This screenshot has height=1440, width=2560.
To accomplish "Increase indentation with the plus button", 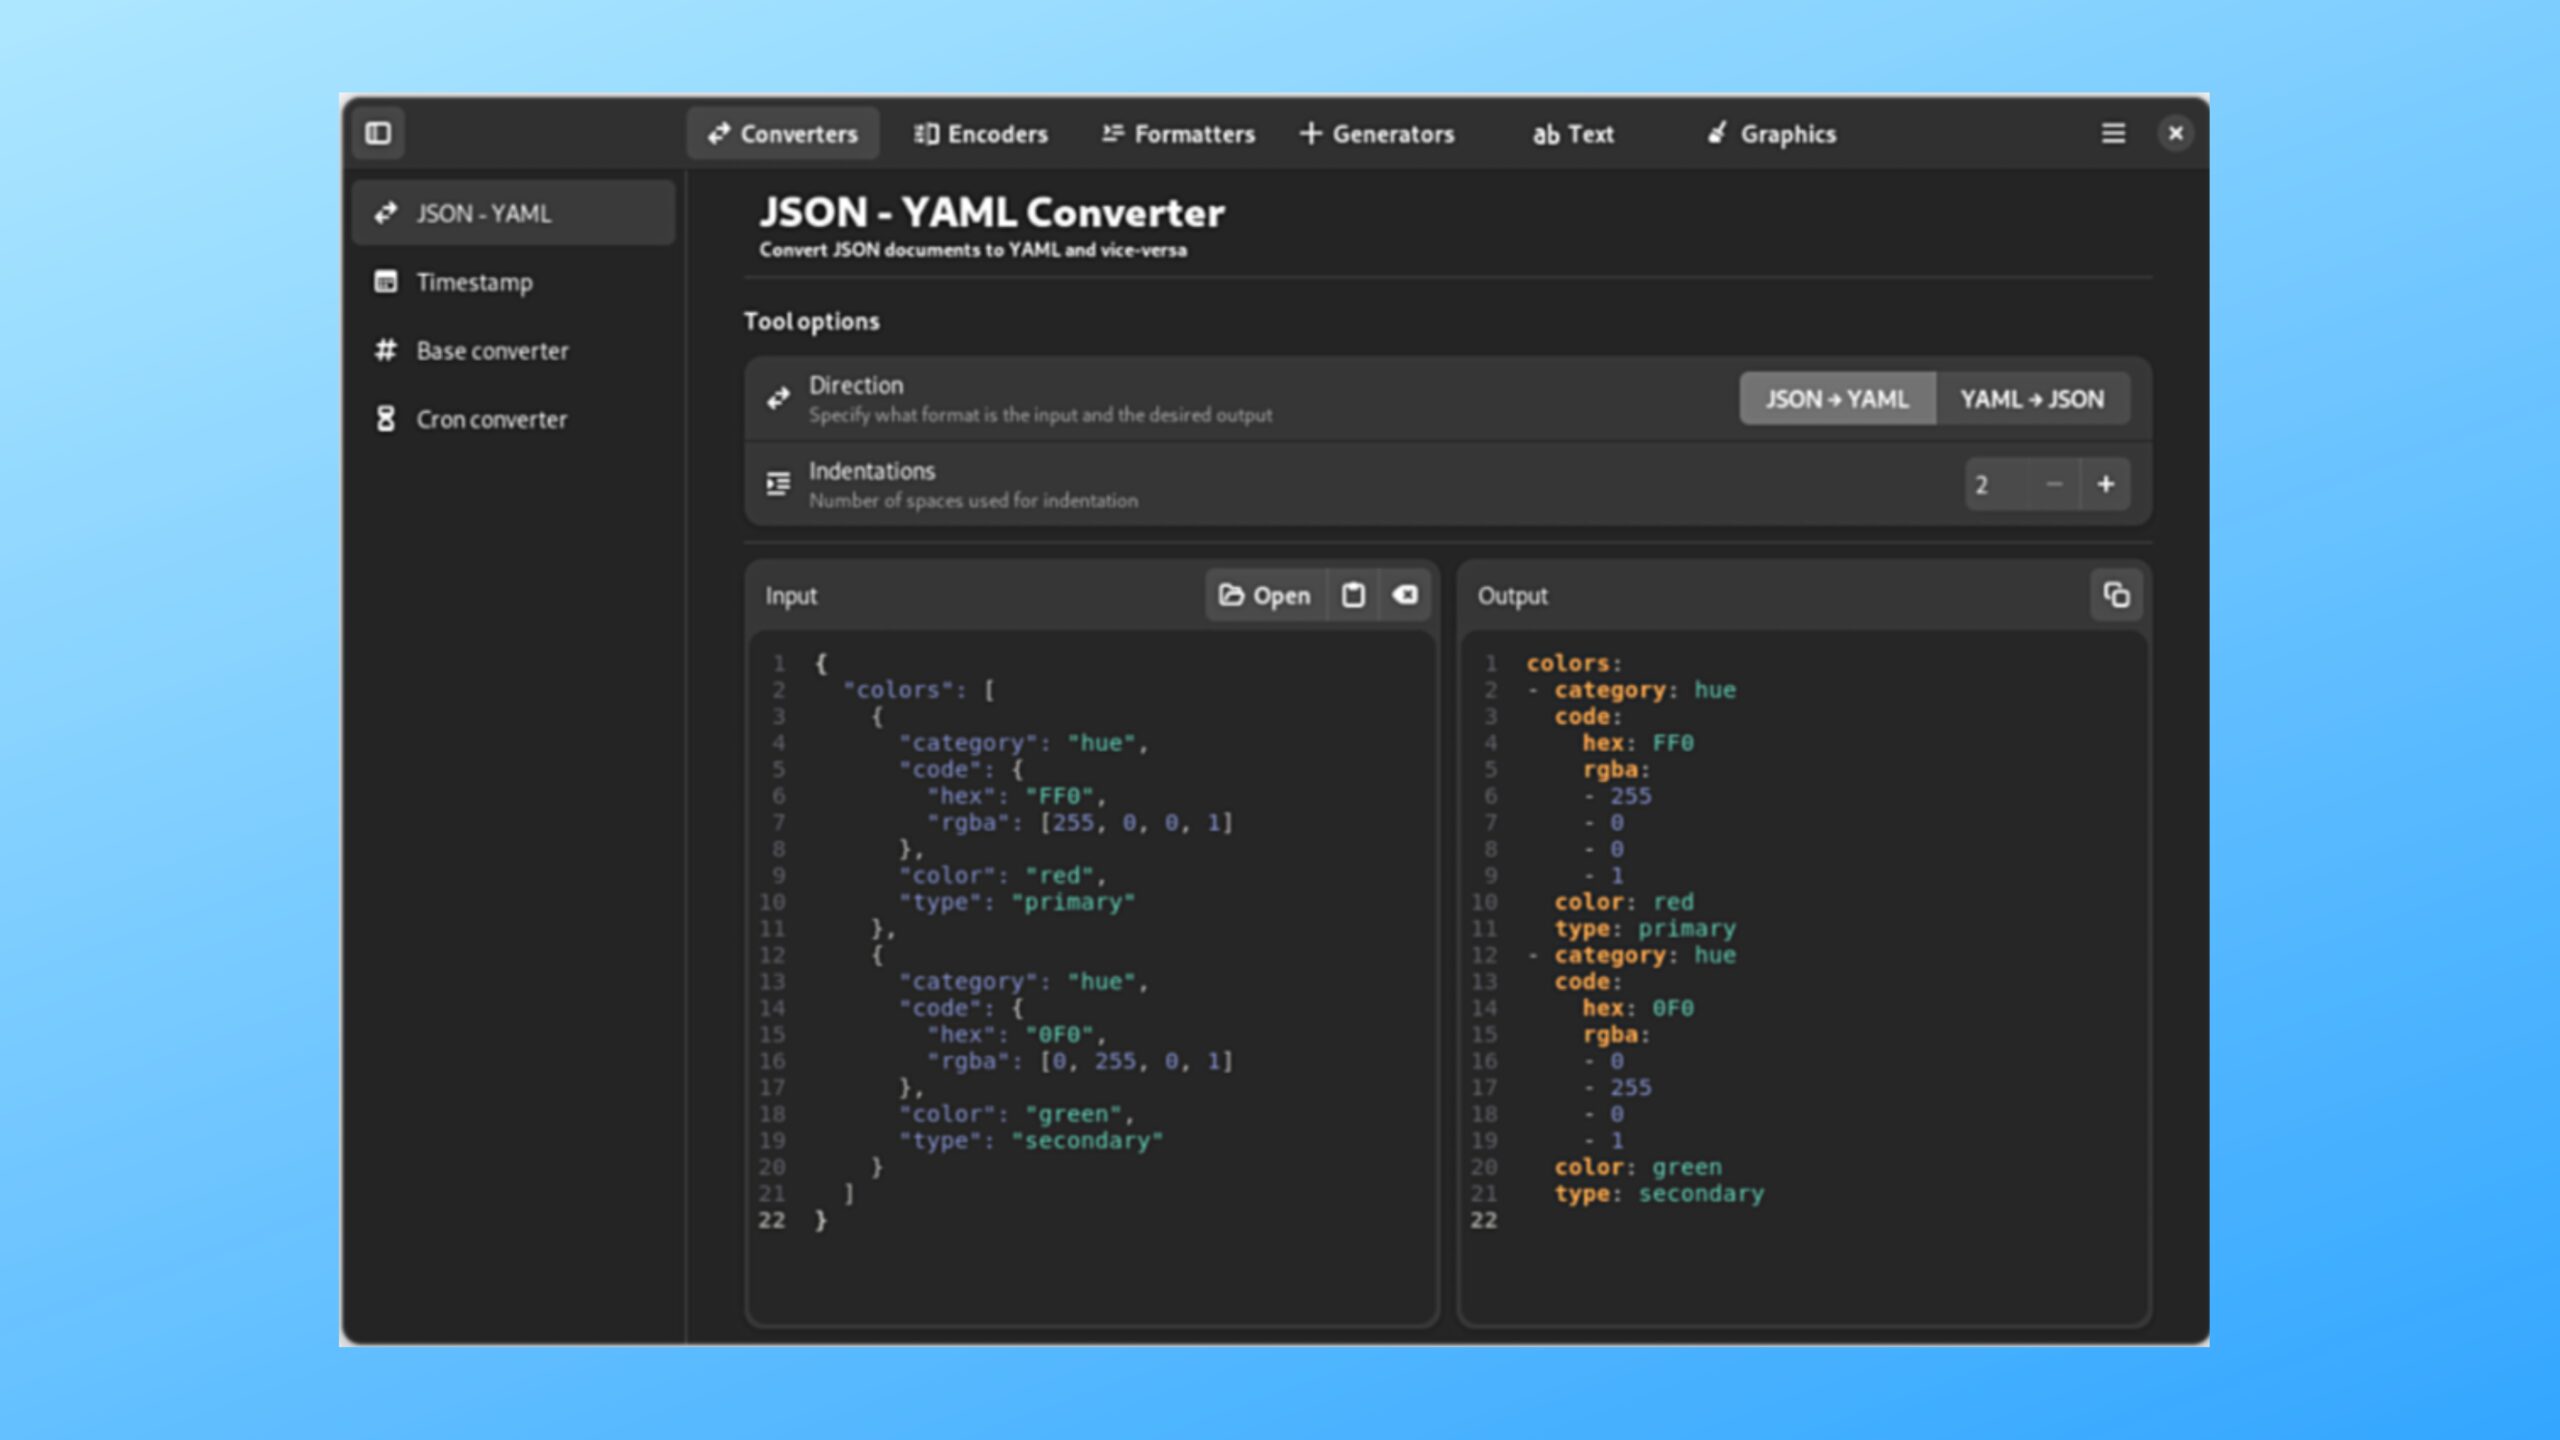I will pos(2105,484).
